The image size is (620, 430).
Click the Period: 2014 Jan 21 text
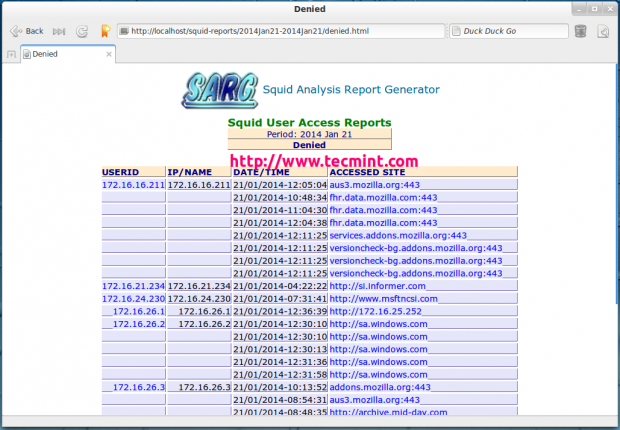[x=309, y=134]
